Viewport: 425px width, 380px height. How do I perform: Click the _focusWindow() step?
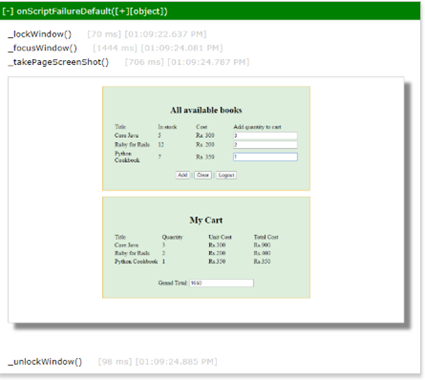42,48
